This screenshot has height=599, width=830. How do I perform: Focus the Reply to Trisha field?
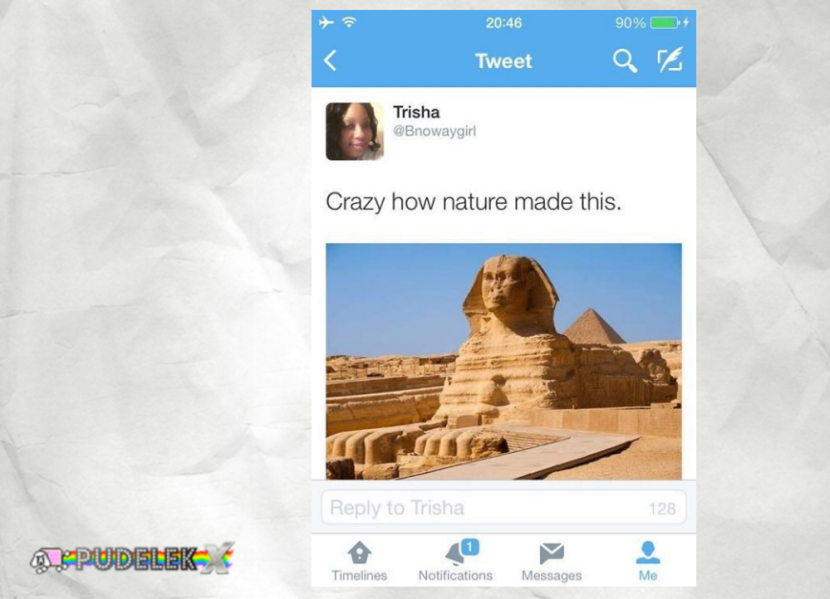(503, 507)
